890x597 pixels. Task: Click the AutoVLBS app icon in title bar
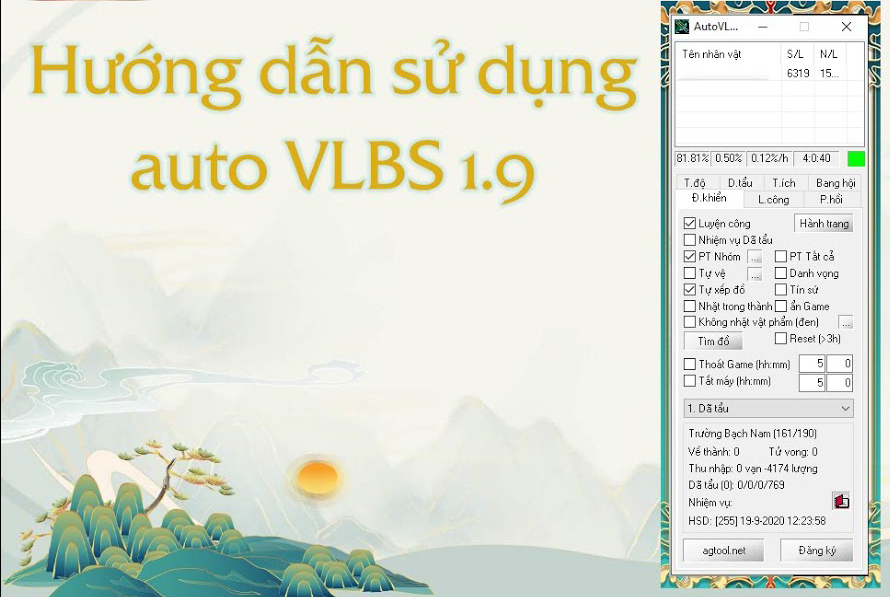[x=682, y=27]
